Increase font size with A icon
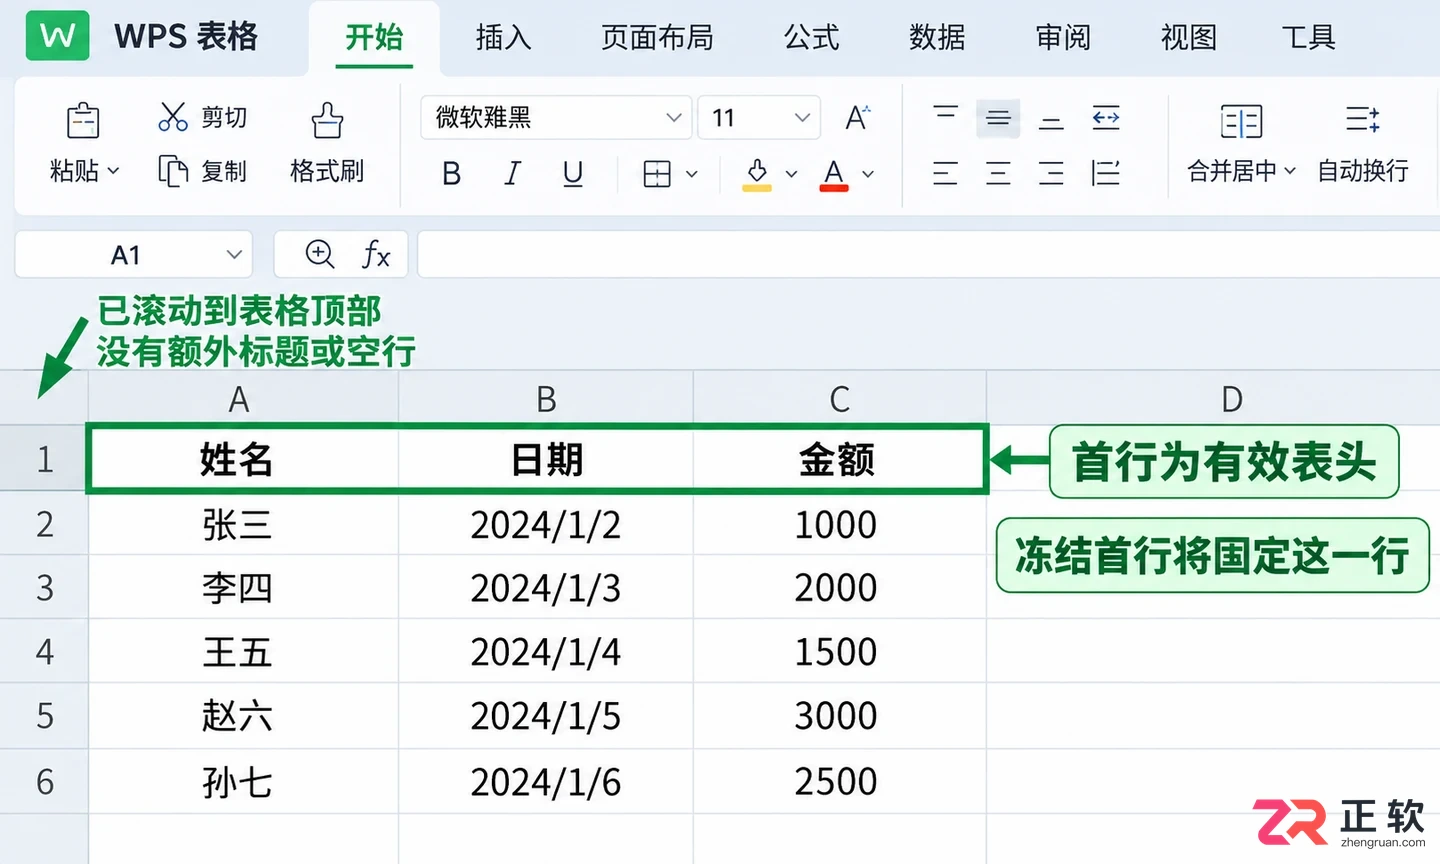 coord(857,118)
